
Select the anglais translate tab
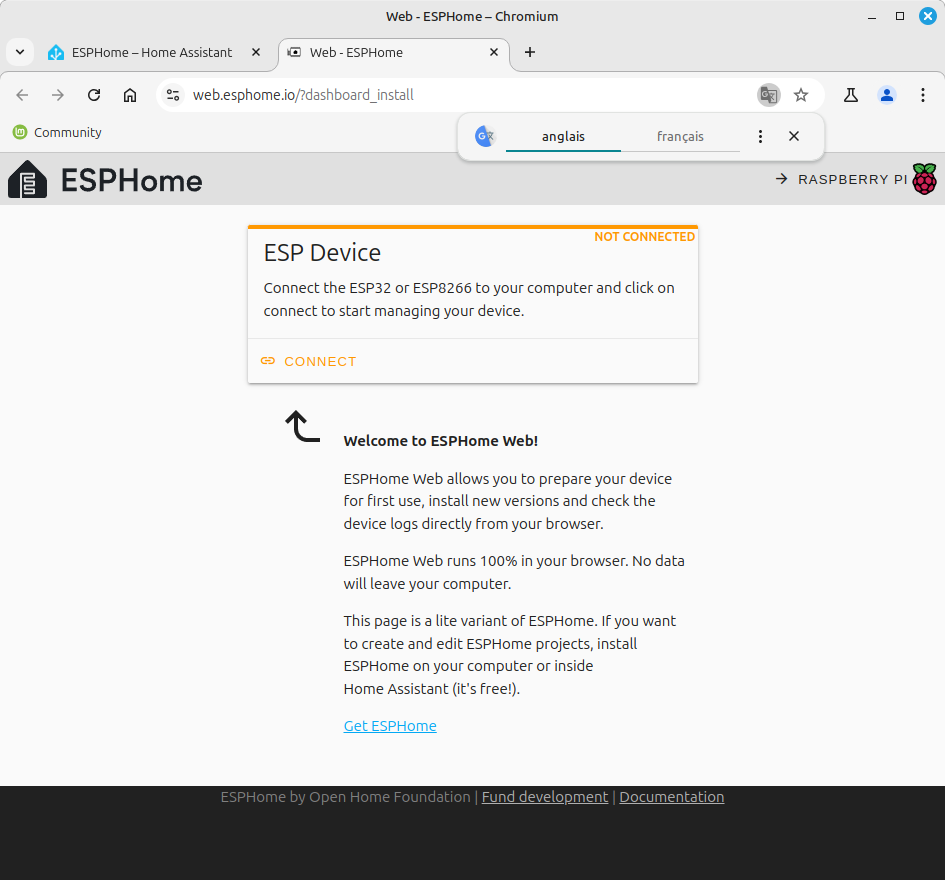(x=563, y=137)
